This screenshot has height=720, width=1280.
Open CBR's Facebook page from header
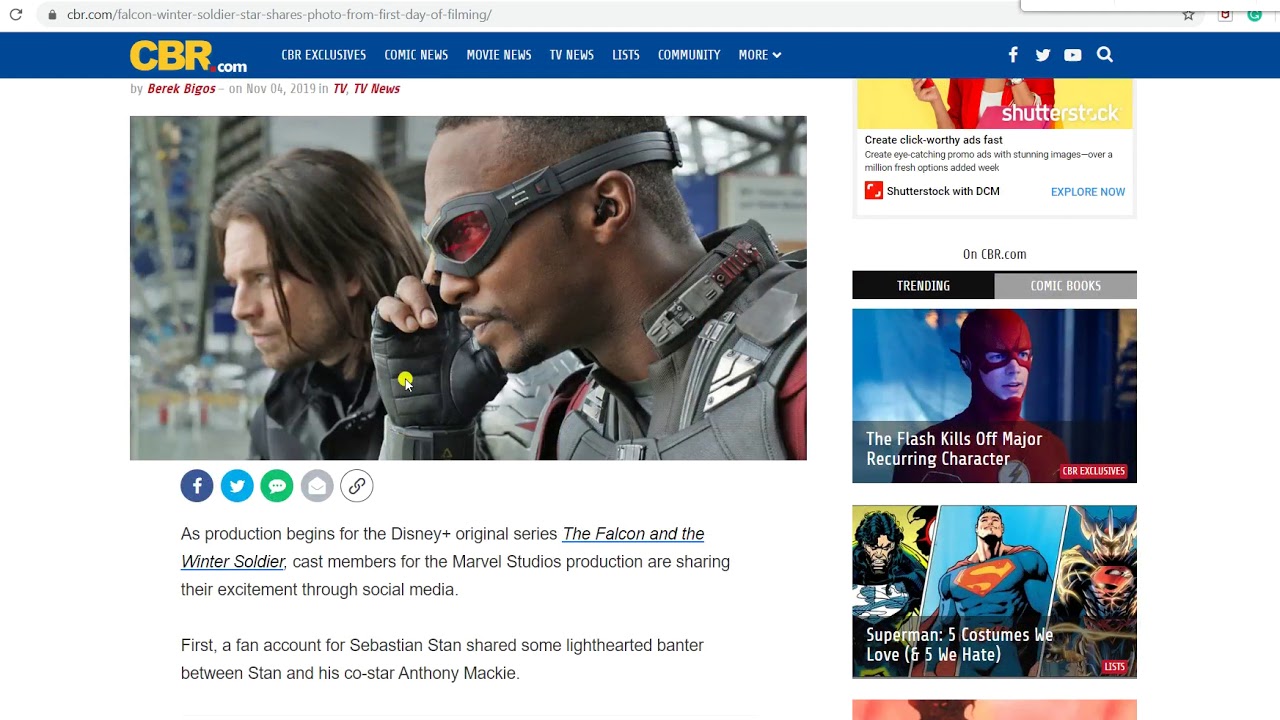pyautogui.click(x=1013, y=55)
